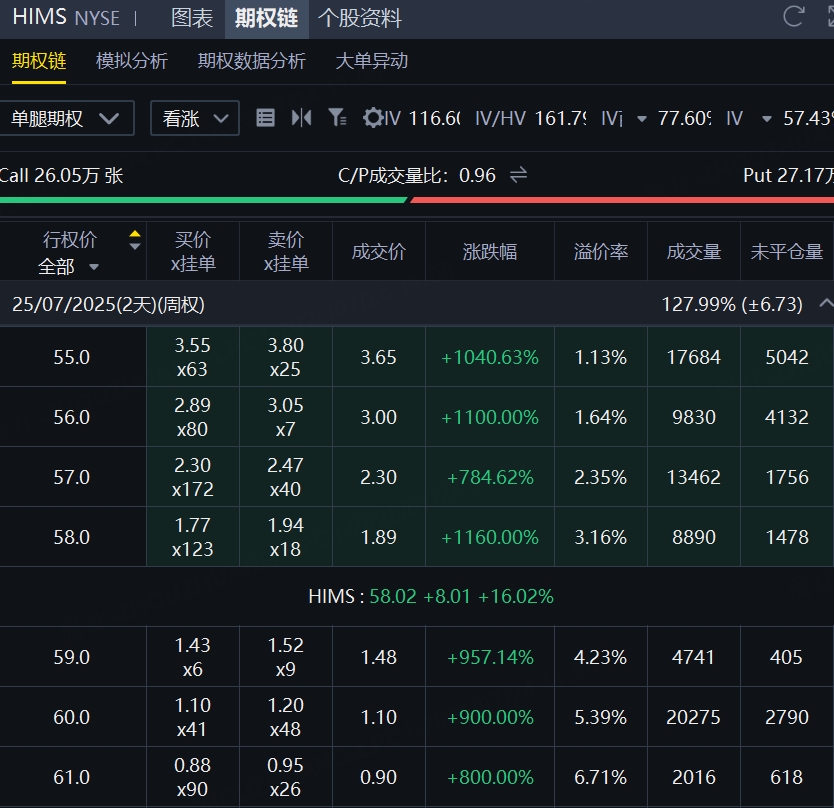Click the bid price 1.43 x6

[193, 657]
